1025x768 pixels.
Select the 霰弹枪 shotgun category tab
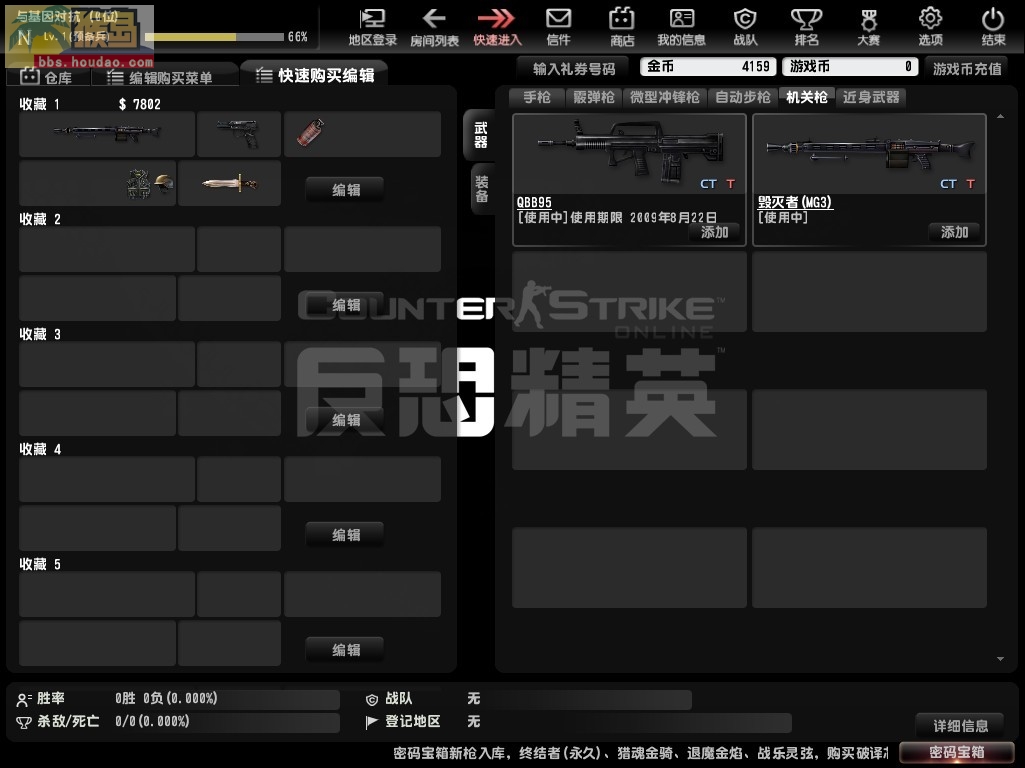pos(594,97)
